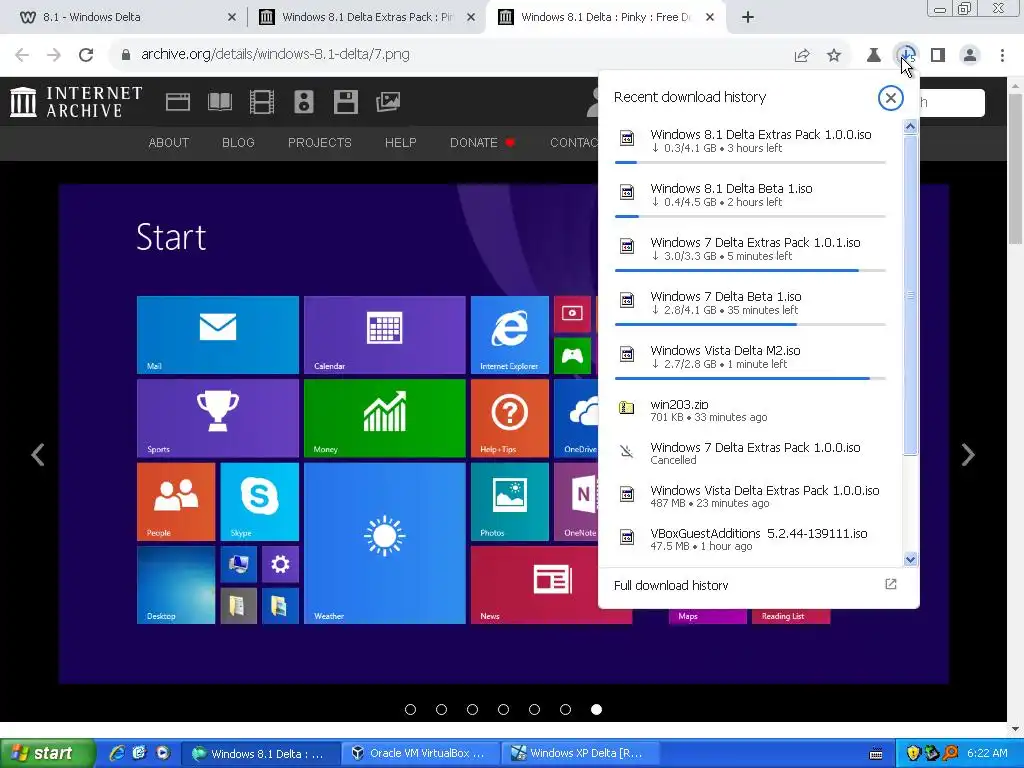Select the first carousel dot

click(x=410, y=710)
